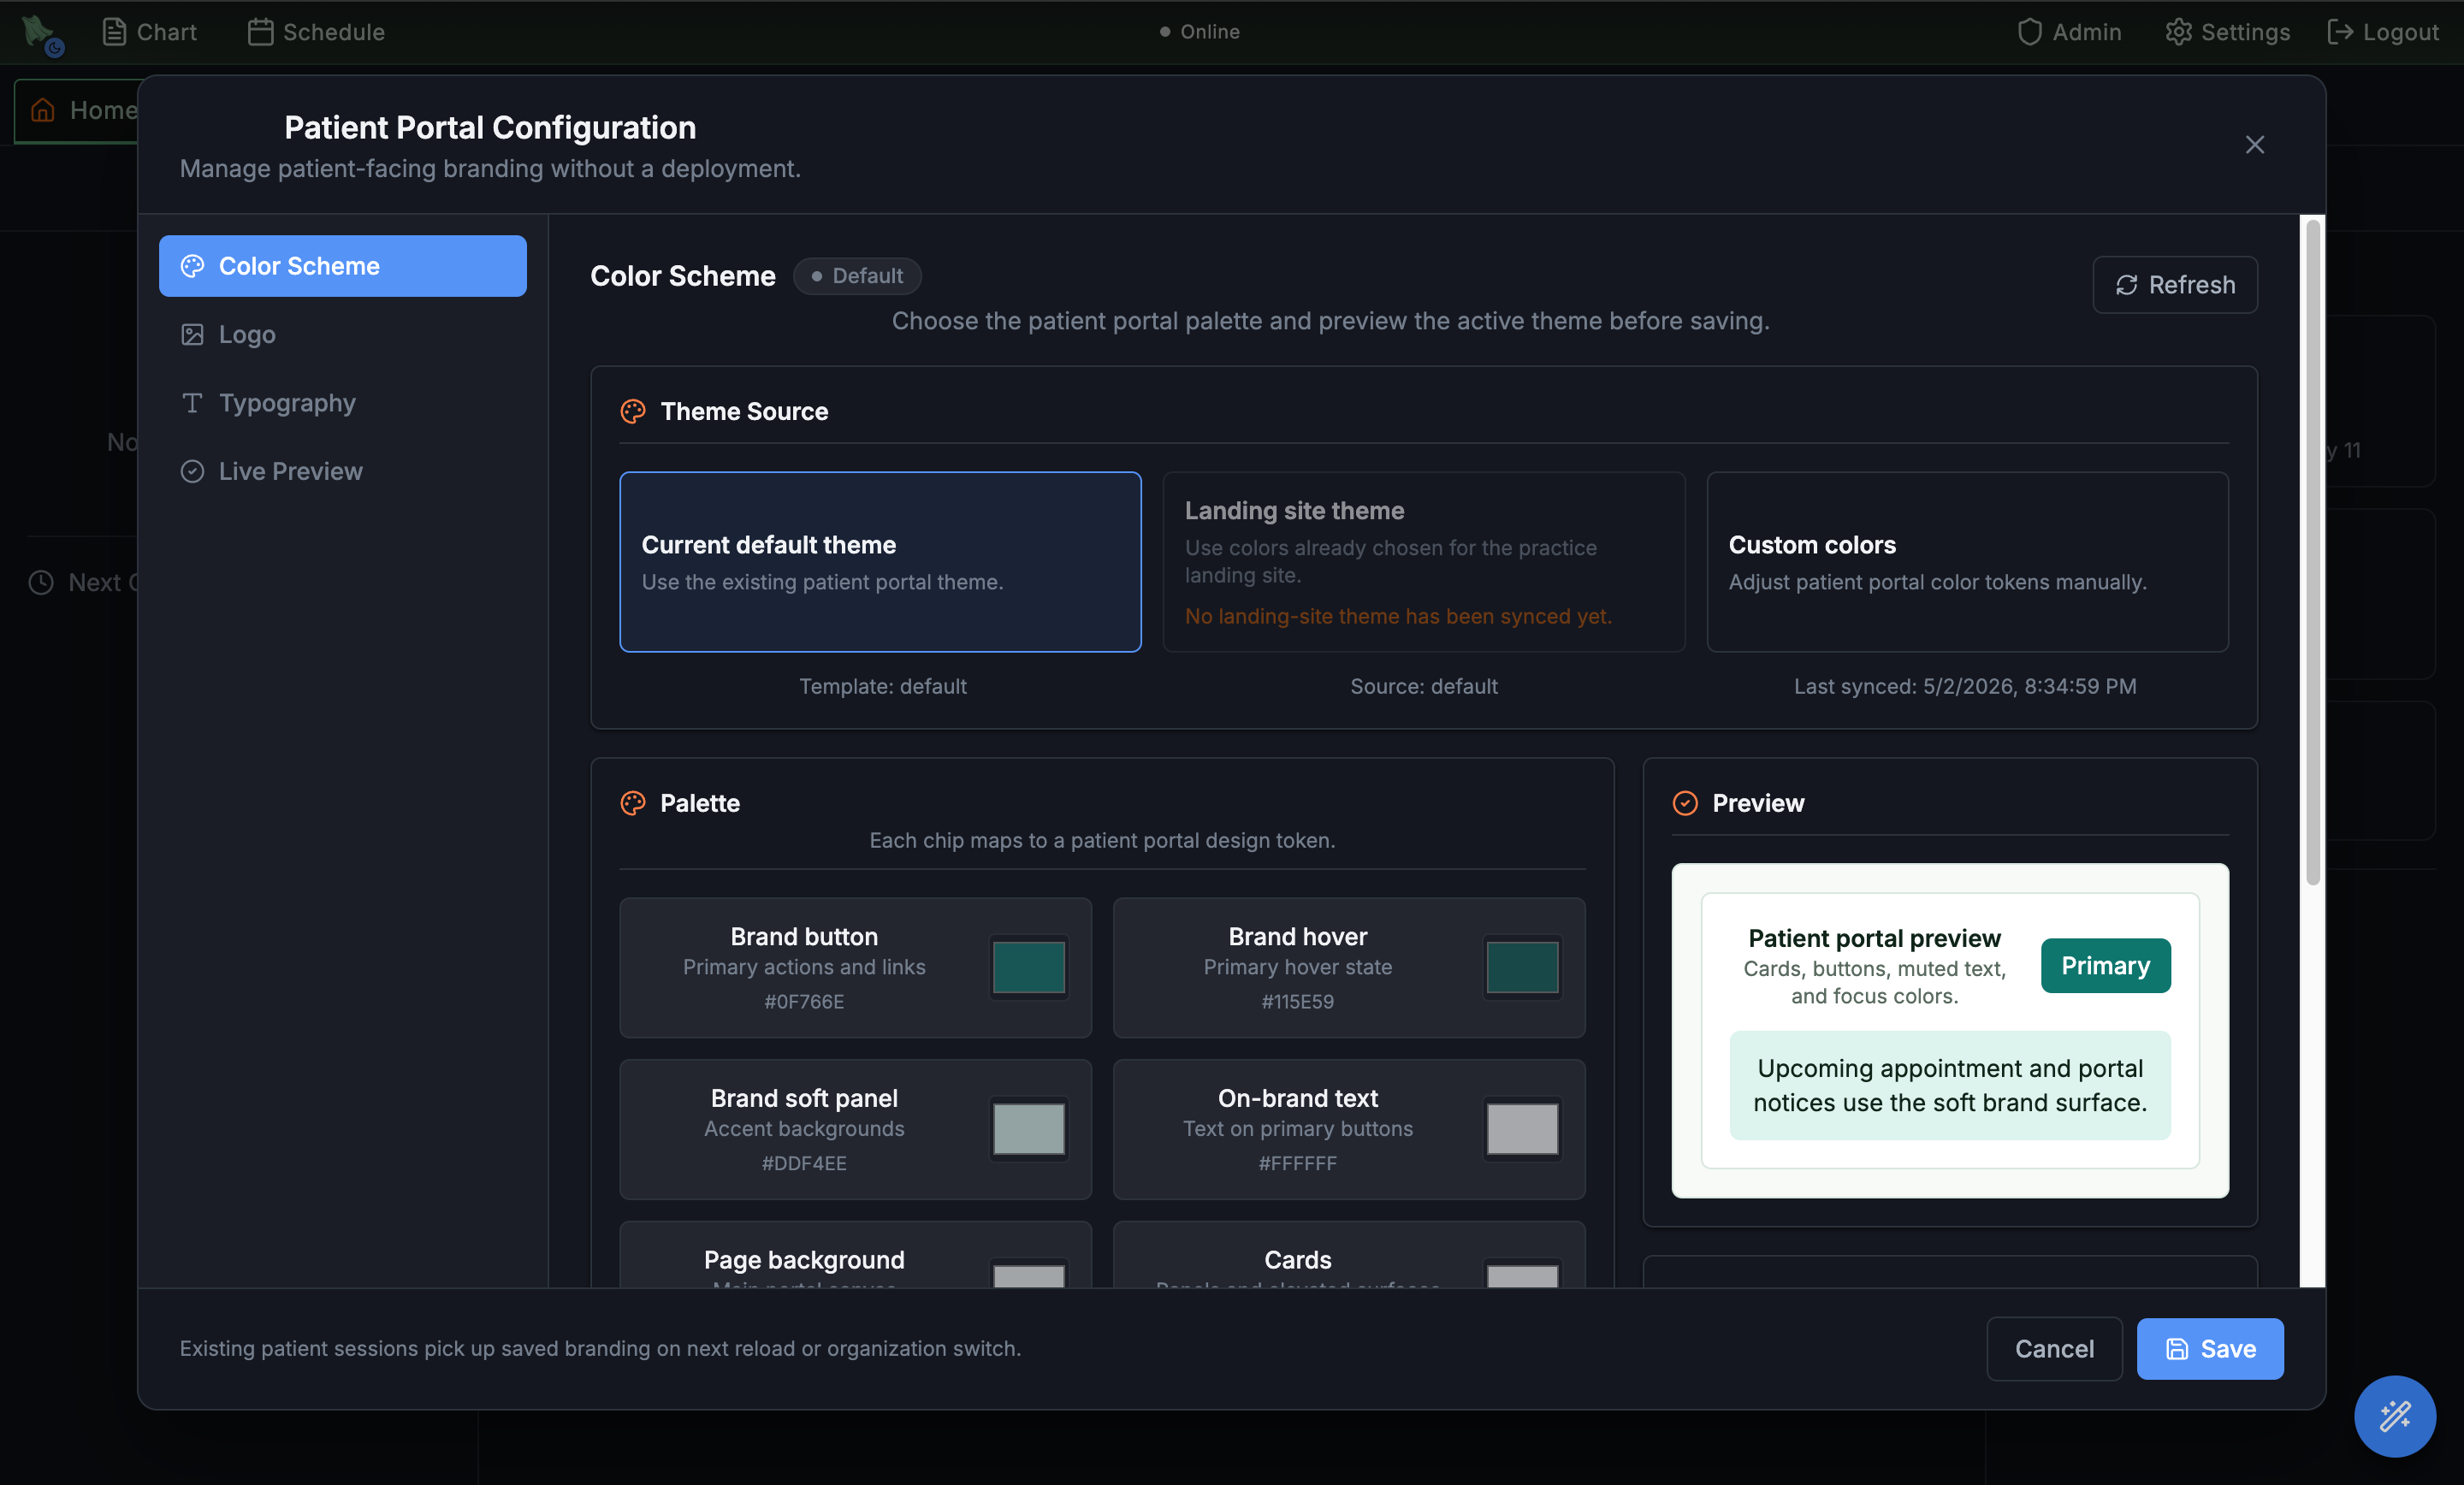Click the Online status indicator

(1199, 32)
